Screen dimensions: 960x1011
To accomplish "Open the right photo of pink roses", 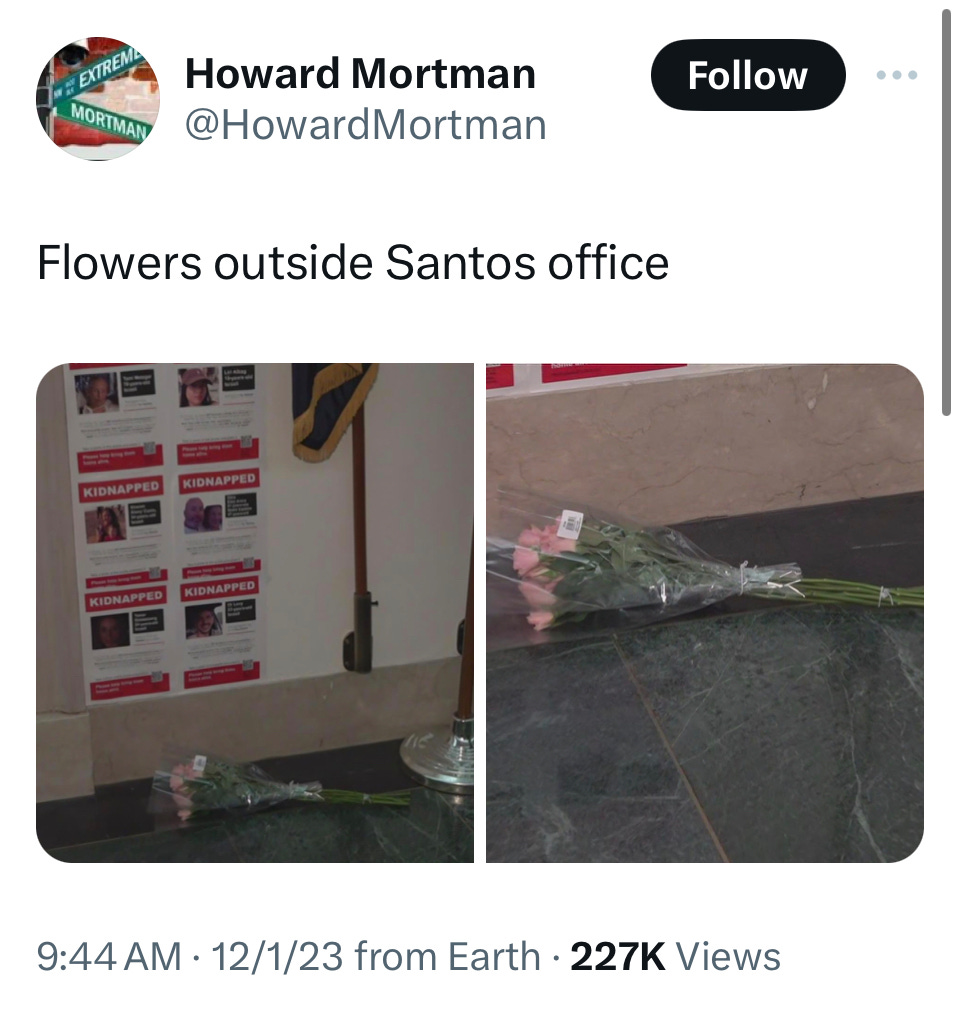I will pos(705,613).
